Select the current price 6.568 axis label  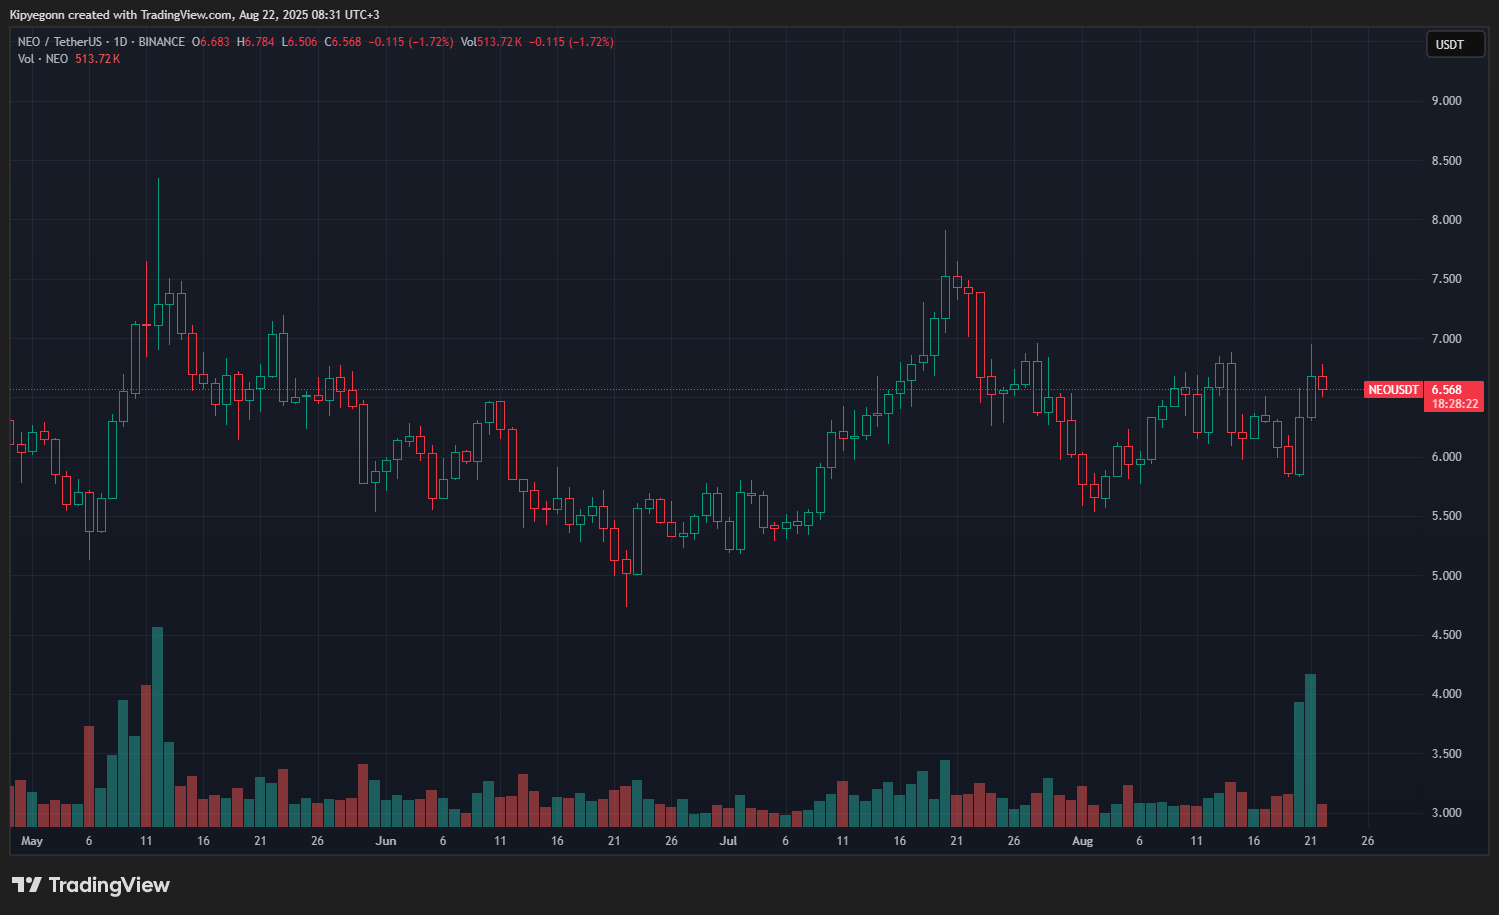tap(1447, 390)
